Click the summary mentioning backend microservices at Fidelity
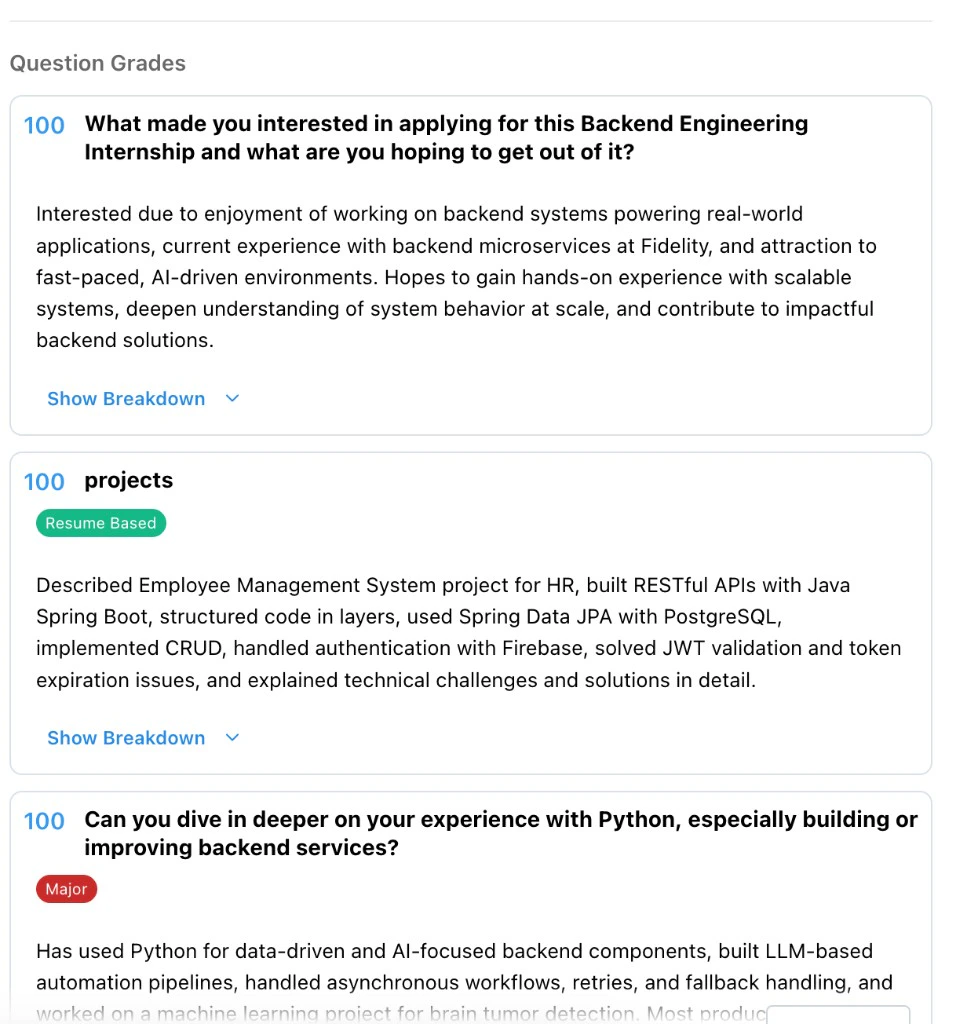Screen dimensions: 967x1024 [x=456, y=277]
